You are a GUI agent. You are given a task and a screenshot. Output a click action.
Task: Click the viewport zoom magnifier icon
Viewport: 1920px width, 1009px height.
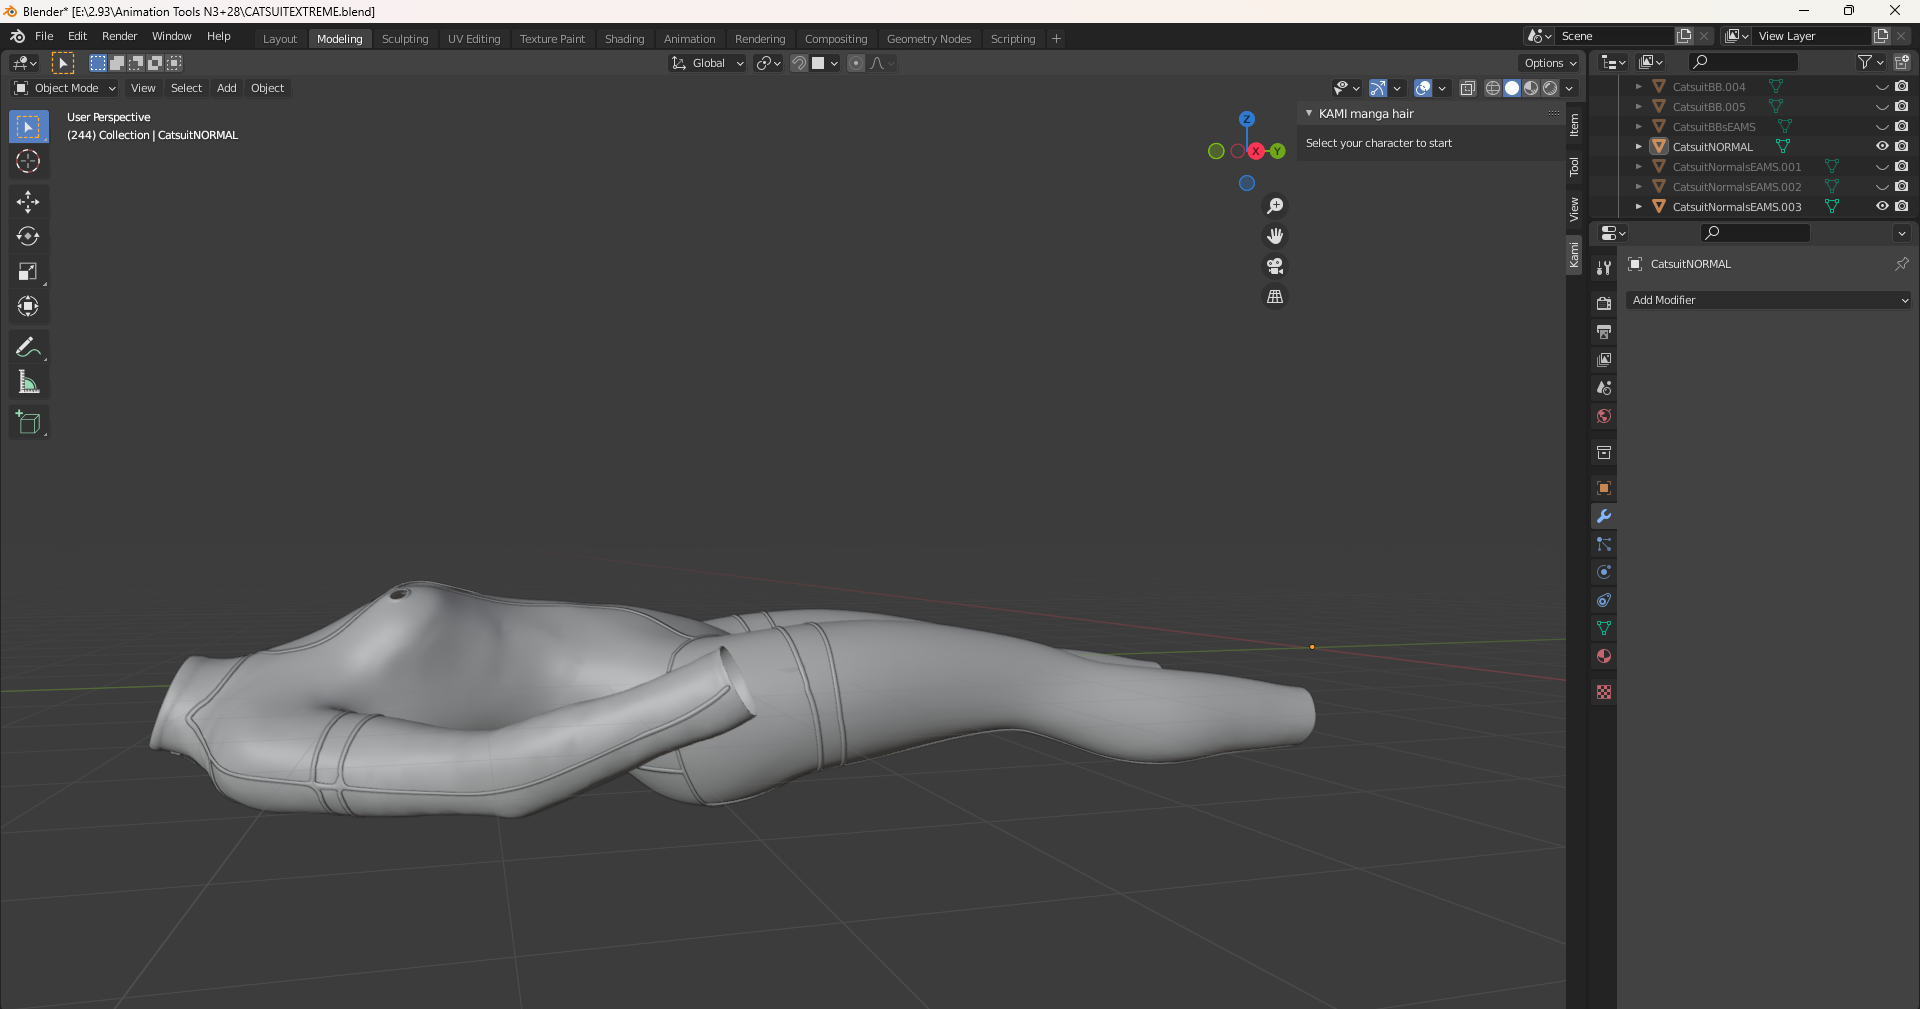(x=1275, y=206)
